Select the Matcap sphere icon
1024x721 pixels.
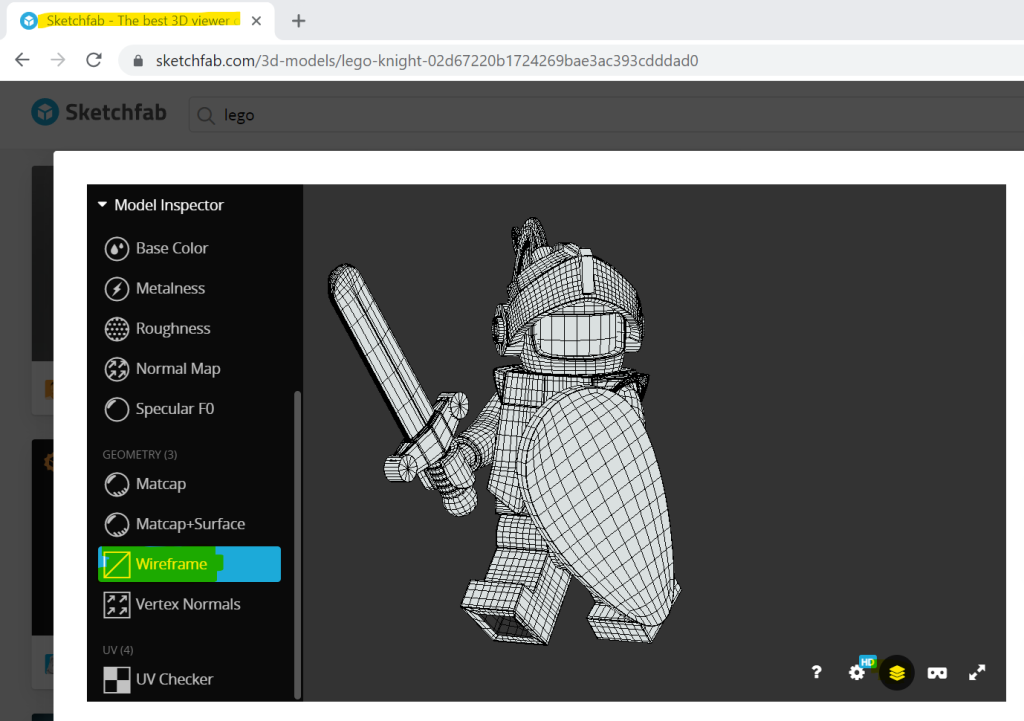117,485
